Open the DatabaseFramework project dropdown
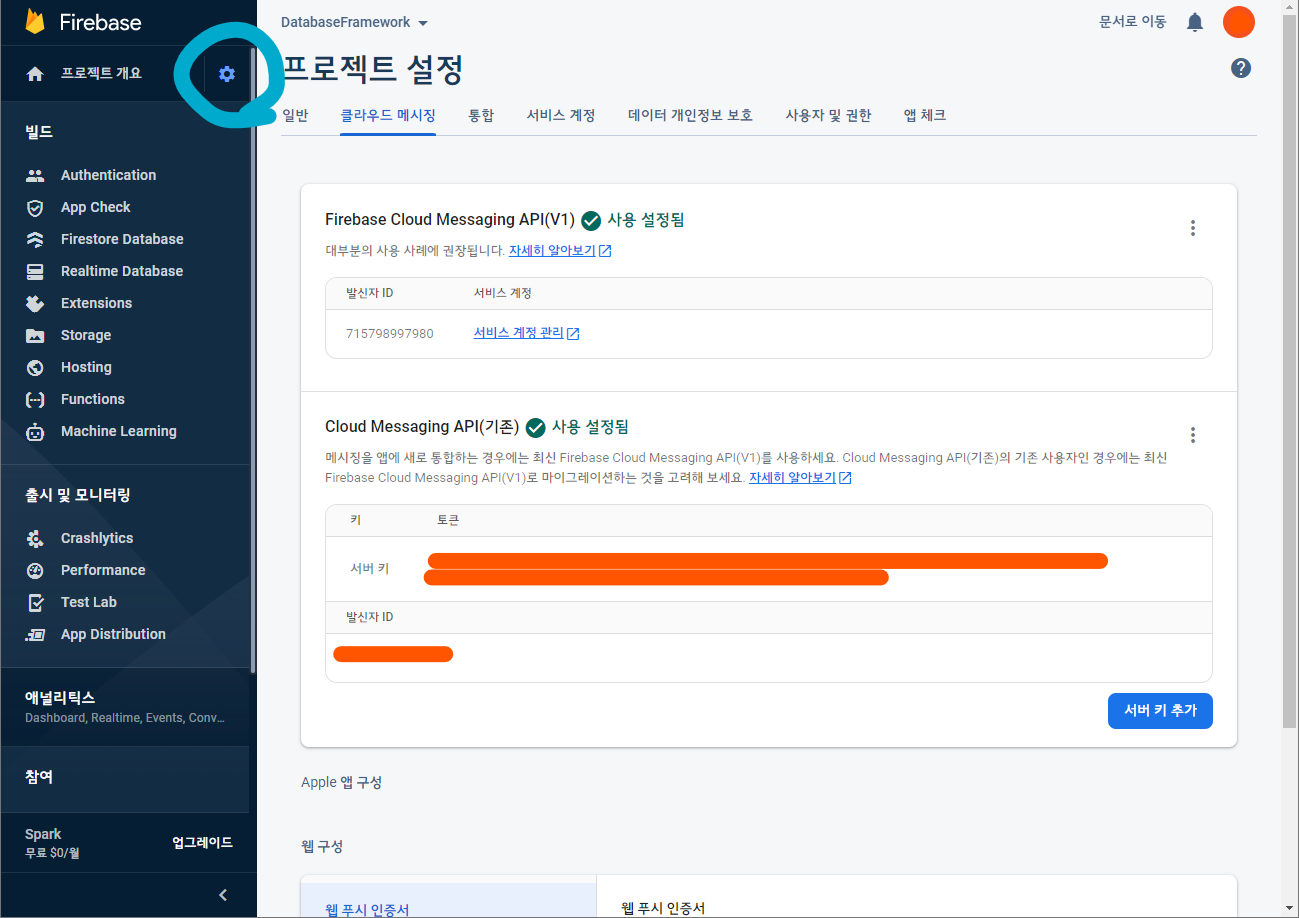The image size is (1299, 918). (354, 22)
